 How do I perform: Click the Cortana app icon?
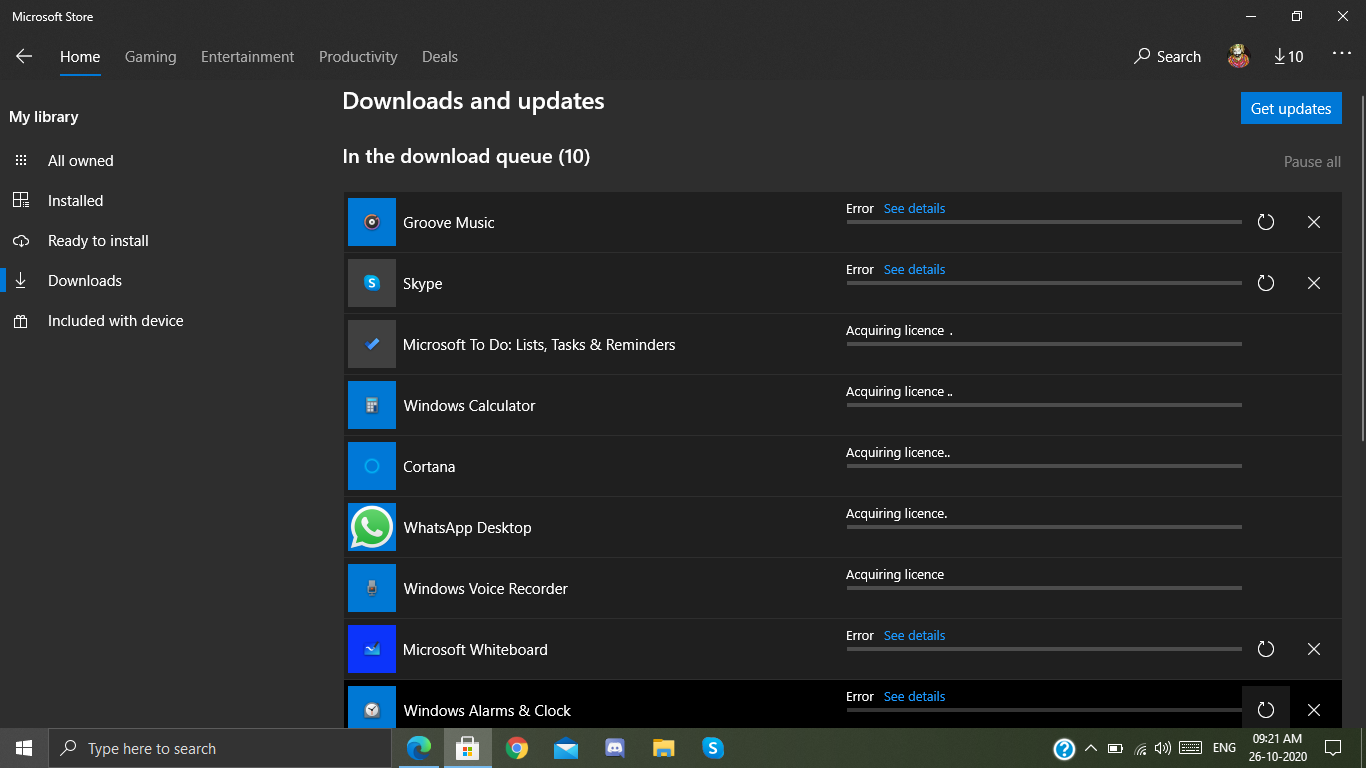[372, 466]
